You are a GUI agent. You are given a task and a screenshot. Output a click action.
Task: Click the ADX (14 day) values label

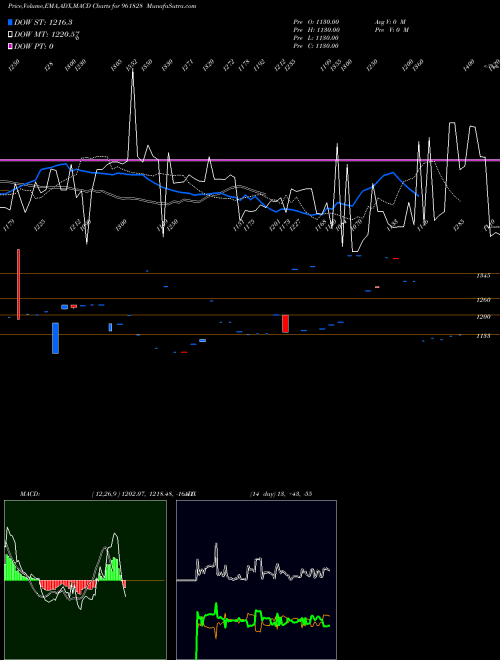pyautogui.click(x=281, y=494)
